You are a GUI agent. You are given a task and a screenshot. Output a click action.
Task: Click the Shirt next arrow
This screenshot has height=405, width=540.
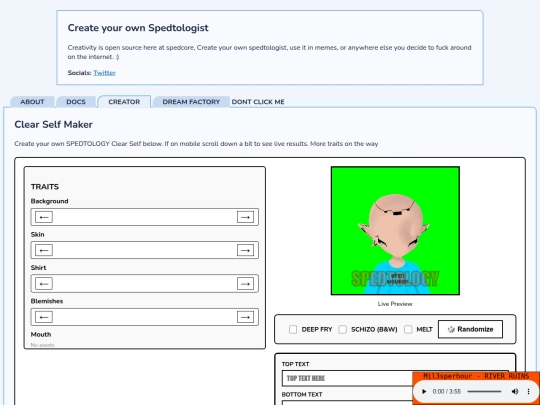(x=245, y=284)
